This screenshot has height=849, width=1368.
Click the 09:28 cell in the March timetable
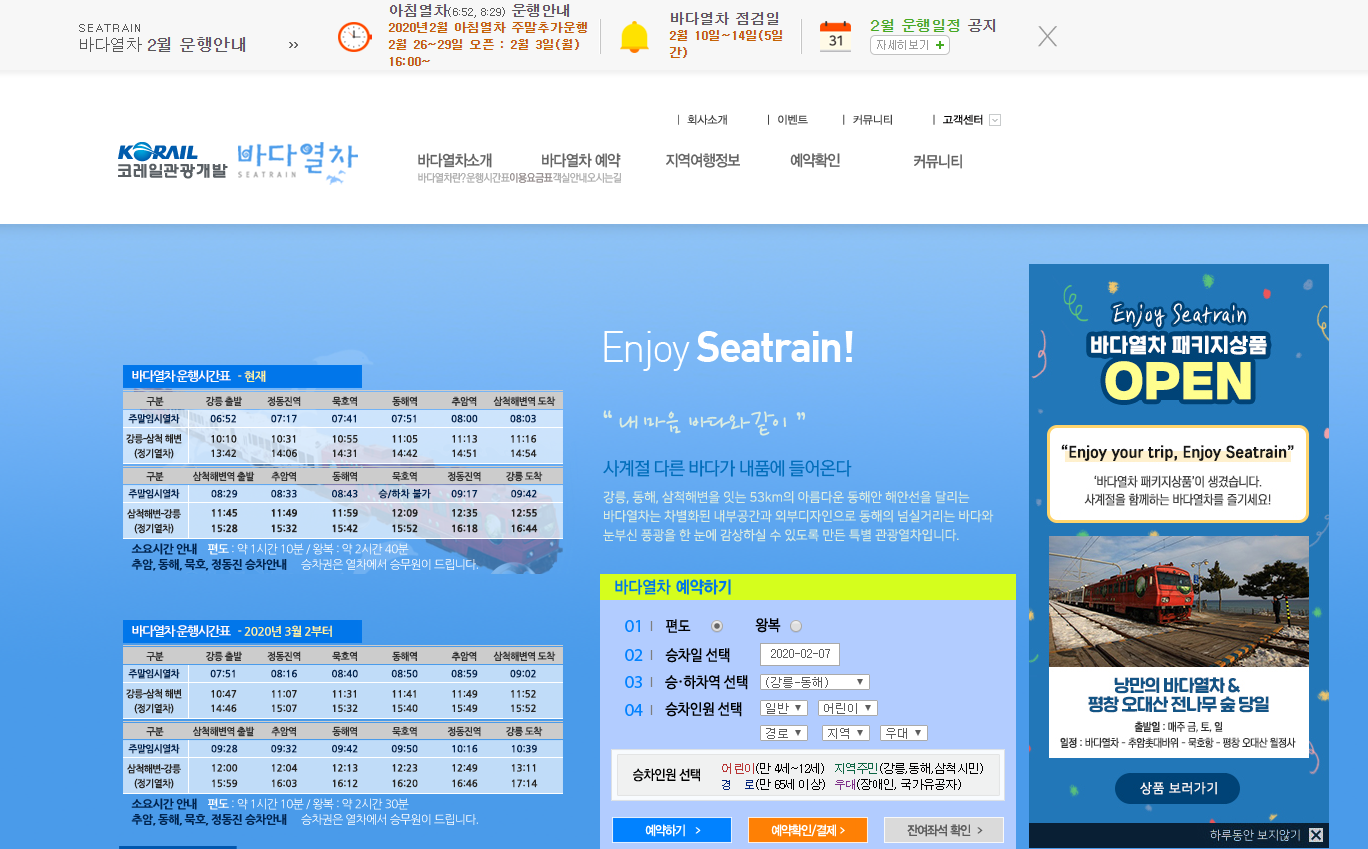pos(224,749)
